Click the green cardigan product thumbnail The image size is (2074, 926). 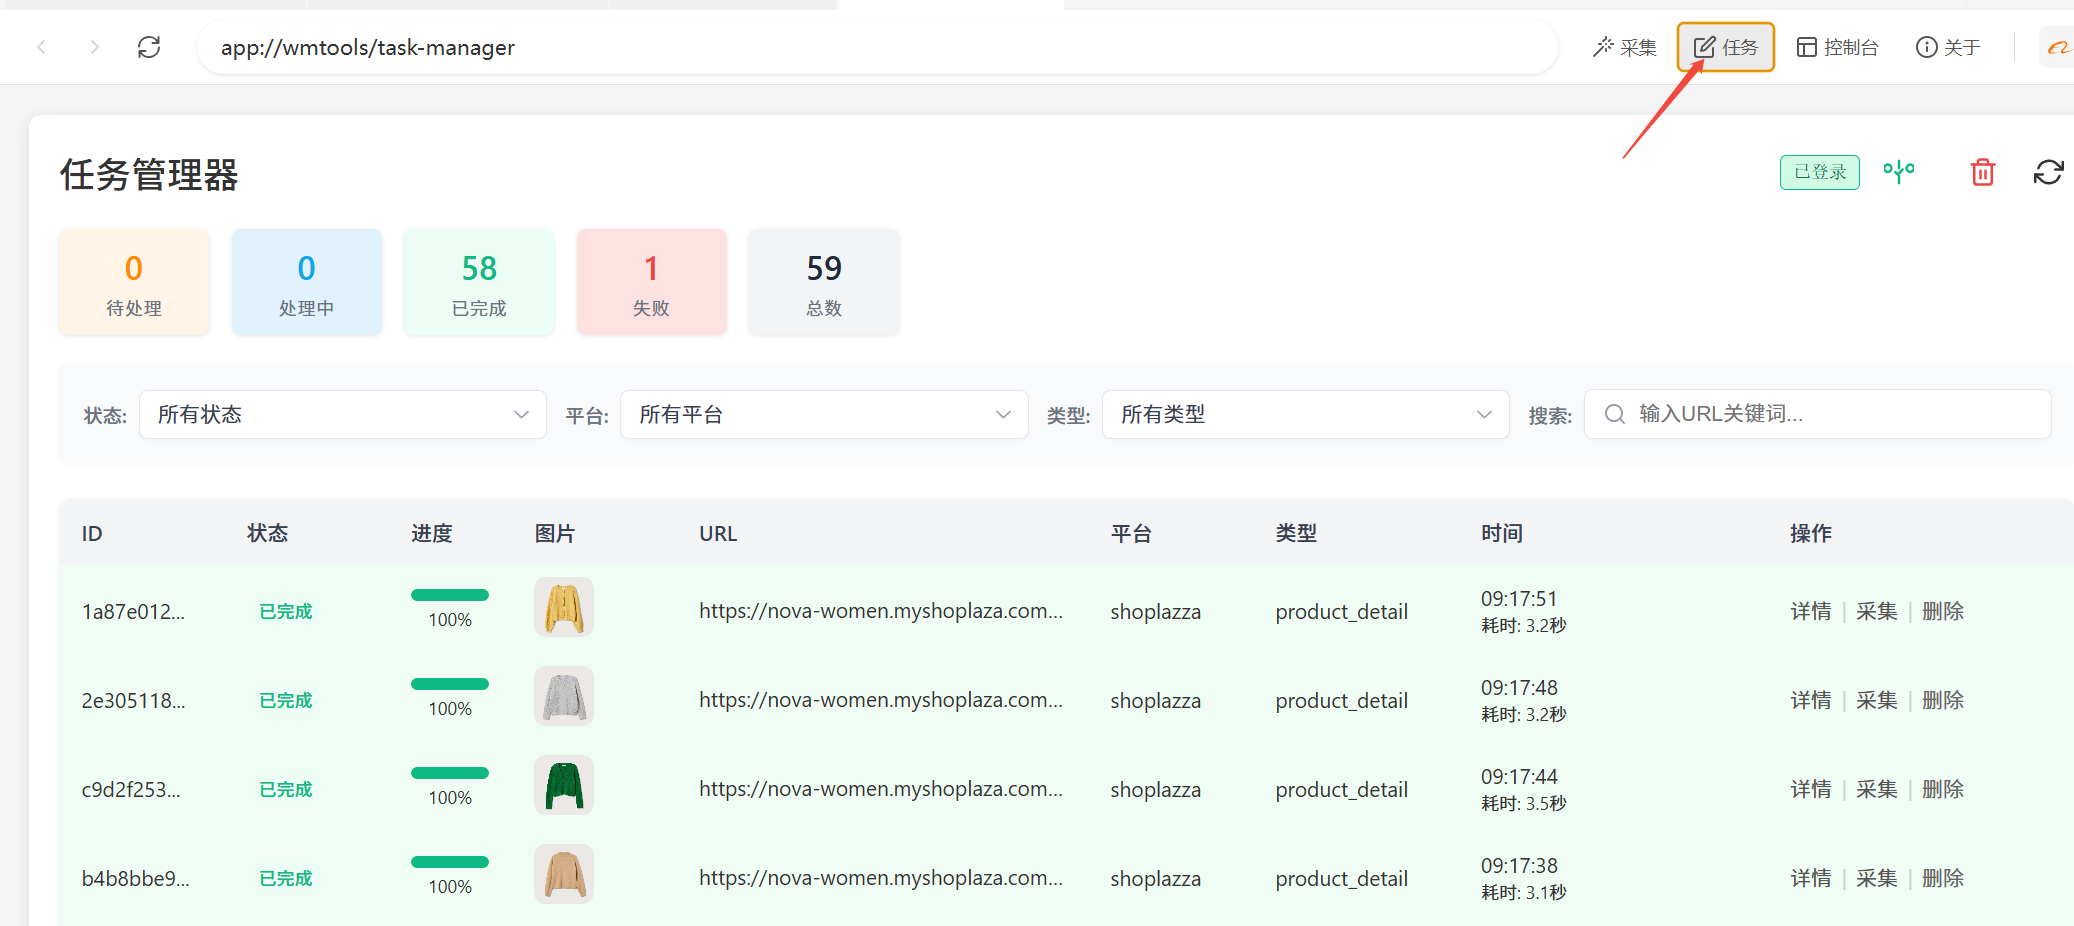tap(564, 785)
